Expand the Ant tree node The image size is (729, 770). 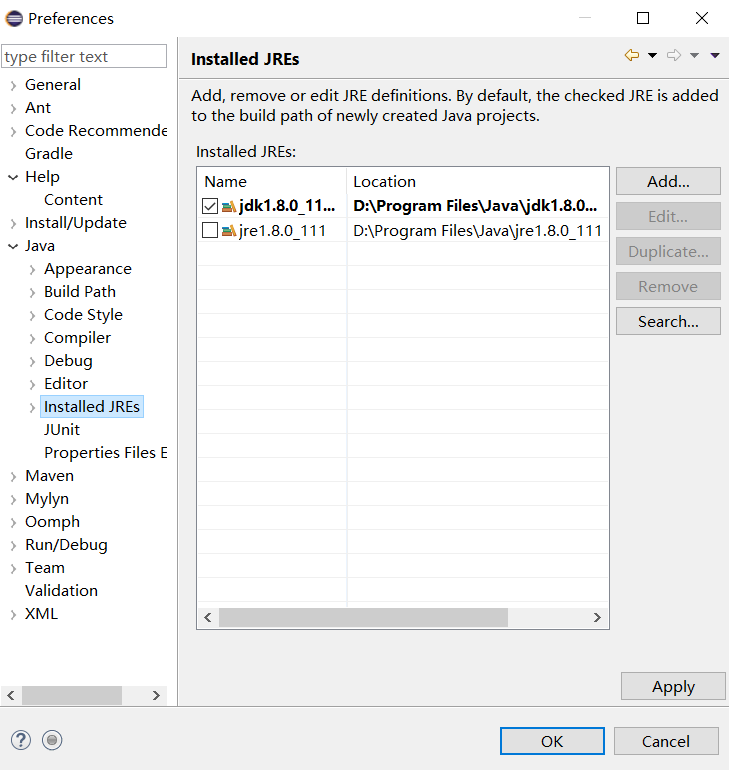coord(13,109)
